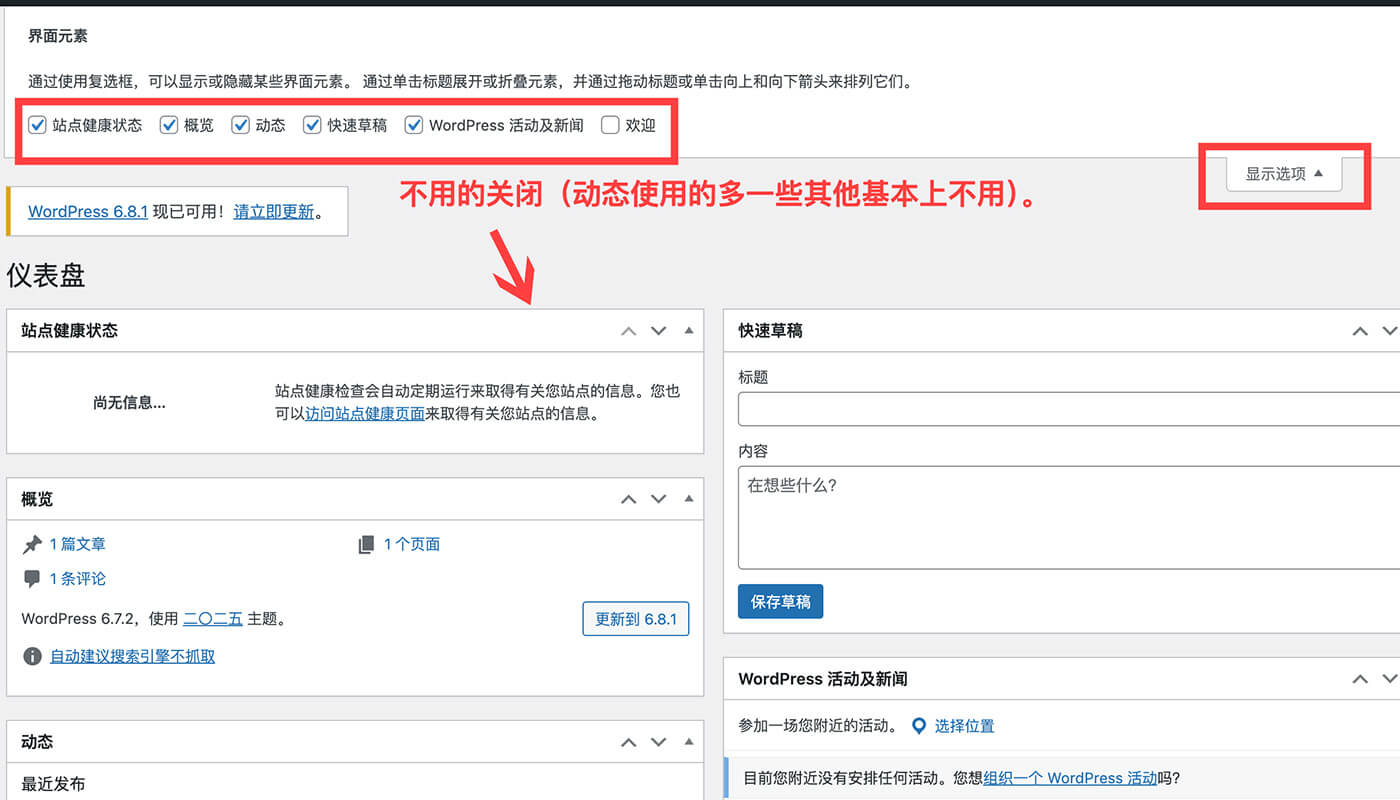The image size is (1400, 800).
Task: Toggle the 动态 checkbox
Action: 240,125
